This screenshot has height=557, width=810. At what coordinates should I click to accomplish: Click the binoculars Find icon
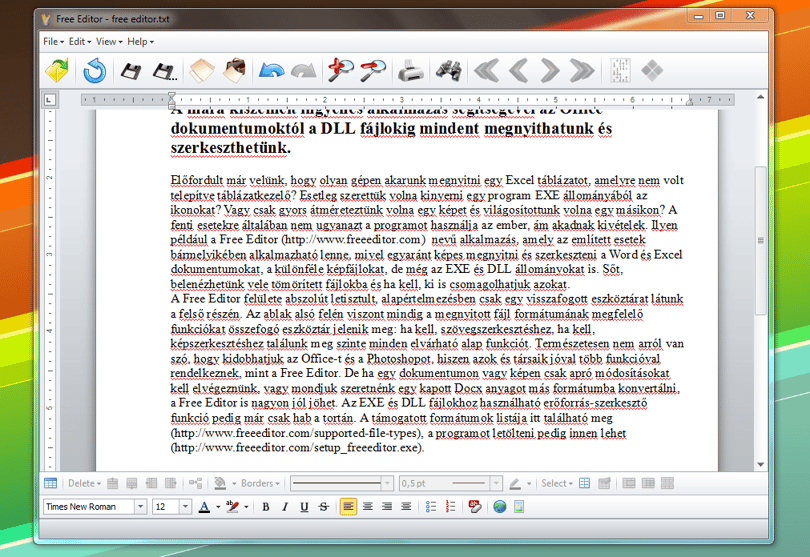[x=448, y=70]
